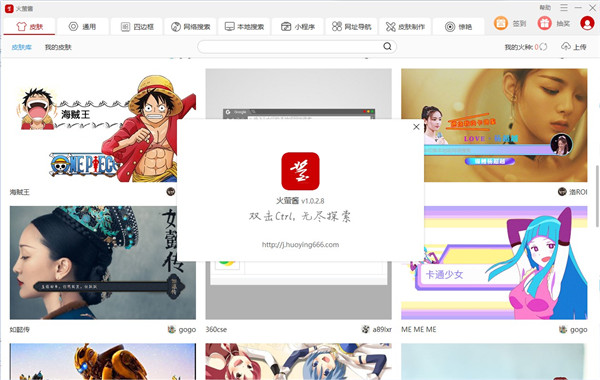
Task: Click a89bxr author avatar under 360cse
Action: click(365, 329)
